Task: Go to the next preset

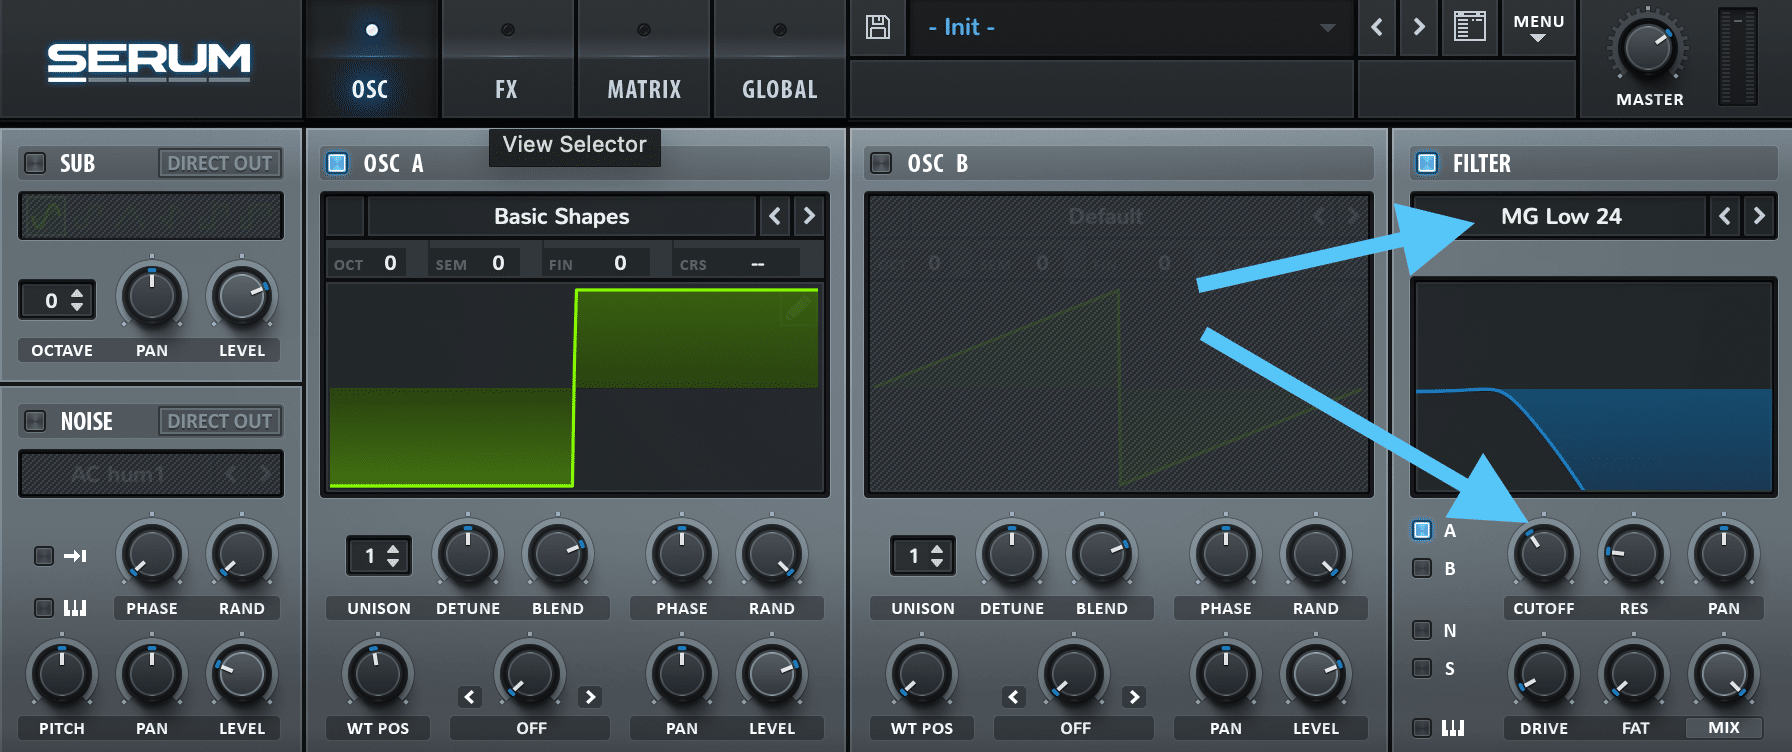Action: tap(1418, 27)
